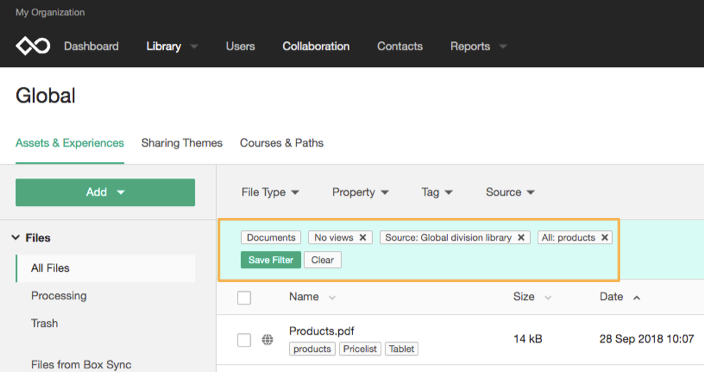The image size is (704, 372).
Task: Expand the Reports menu arrow
Action: (x=503, y=46)
